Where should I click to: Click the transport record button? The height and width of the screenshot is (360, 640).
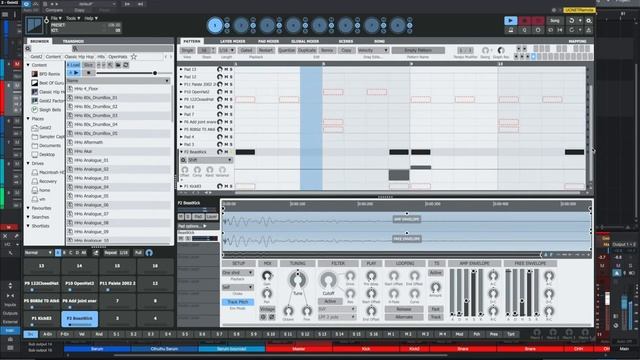coord(525,20)
